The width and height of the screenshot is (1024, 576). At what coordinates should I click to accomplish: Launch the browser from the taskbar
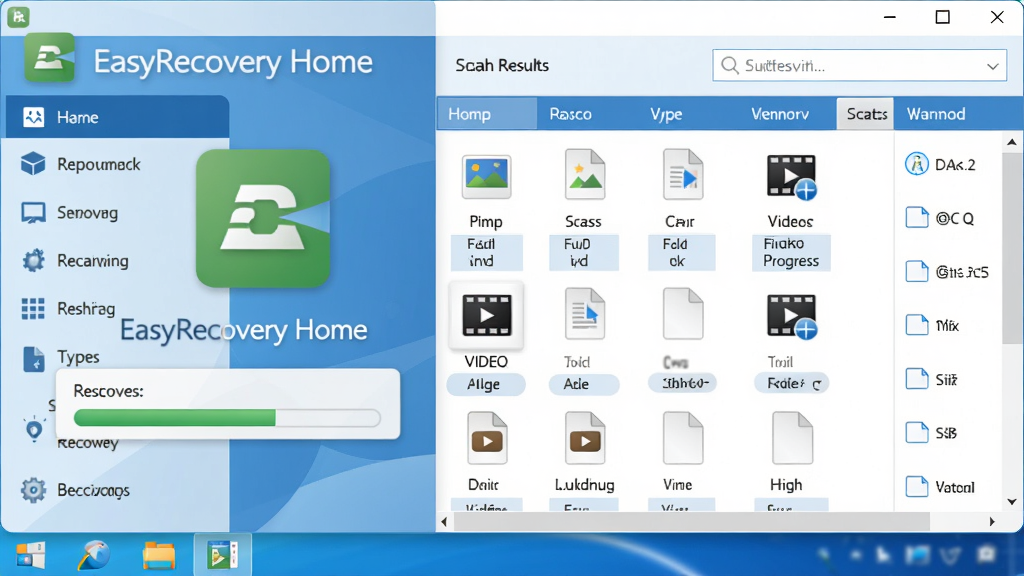(94, 555)
